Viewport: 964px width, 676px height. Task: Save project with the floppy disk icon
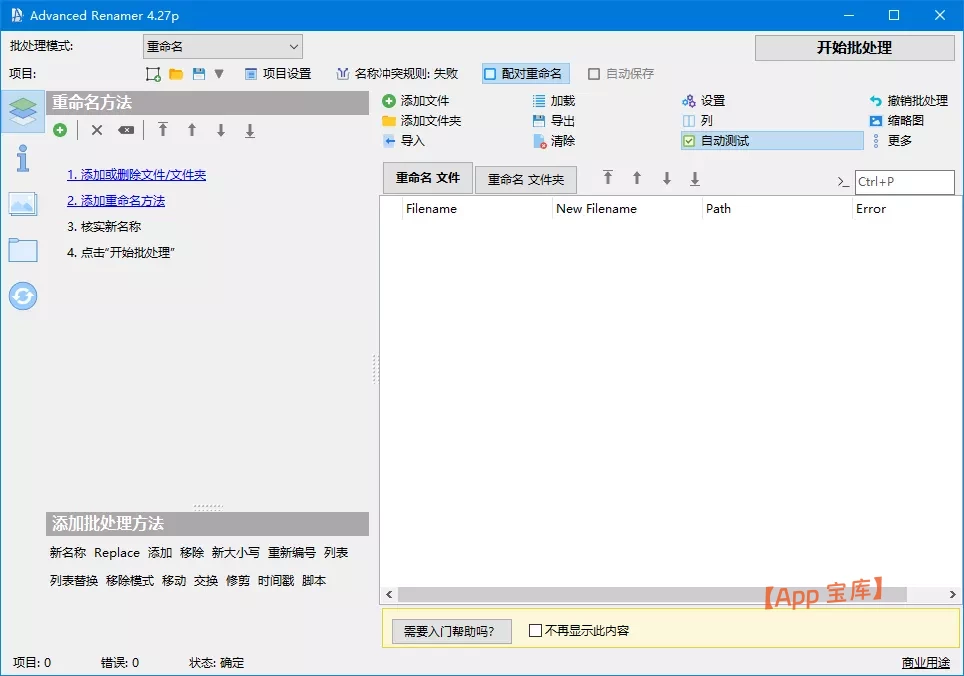[x=199, y=74]
